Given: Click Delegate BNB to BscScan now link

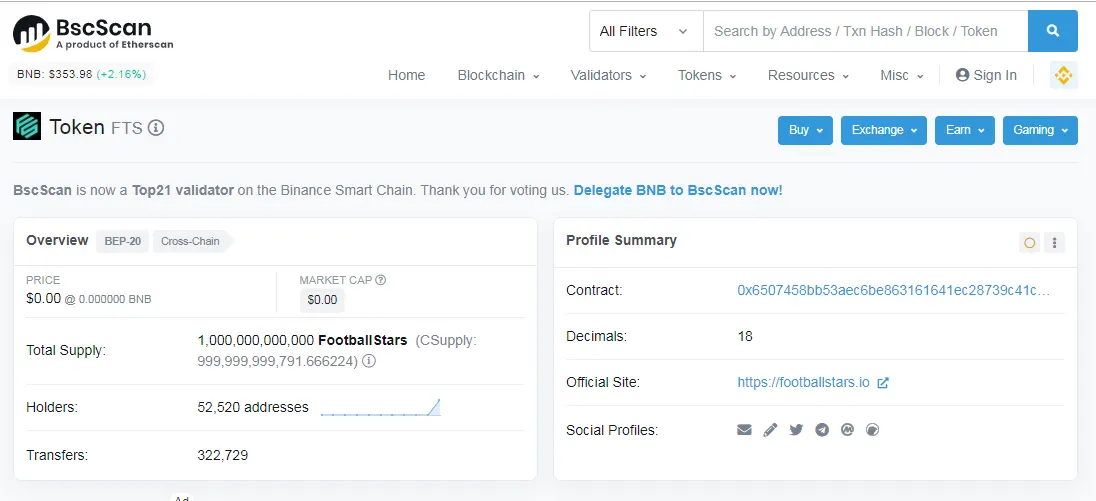Looking at the screenshot, I should pyautogui.click(x=678, y=190).
